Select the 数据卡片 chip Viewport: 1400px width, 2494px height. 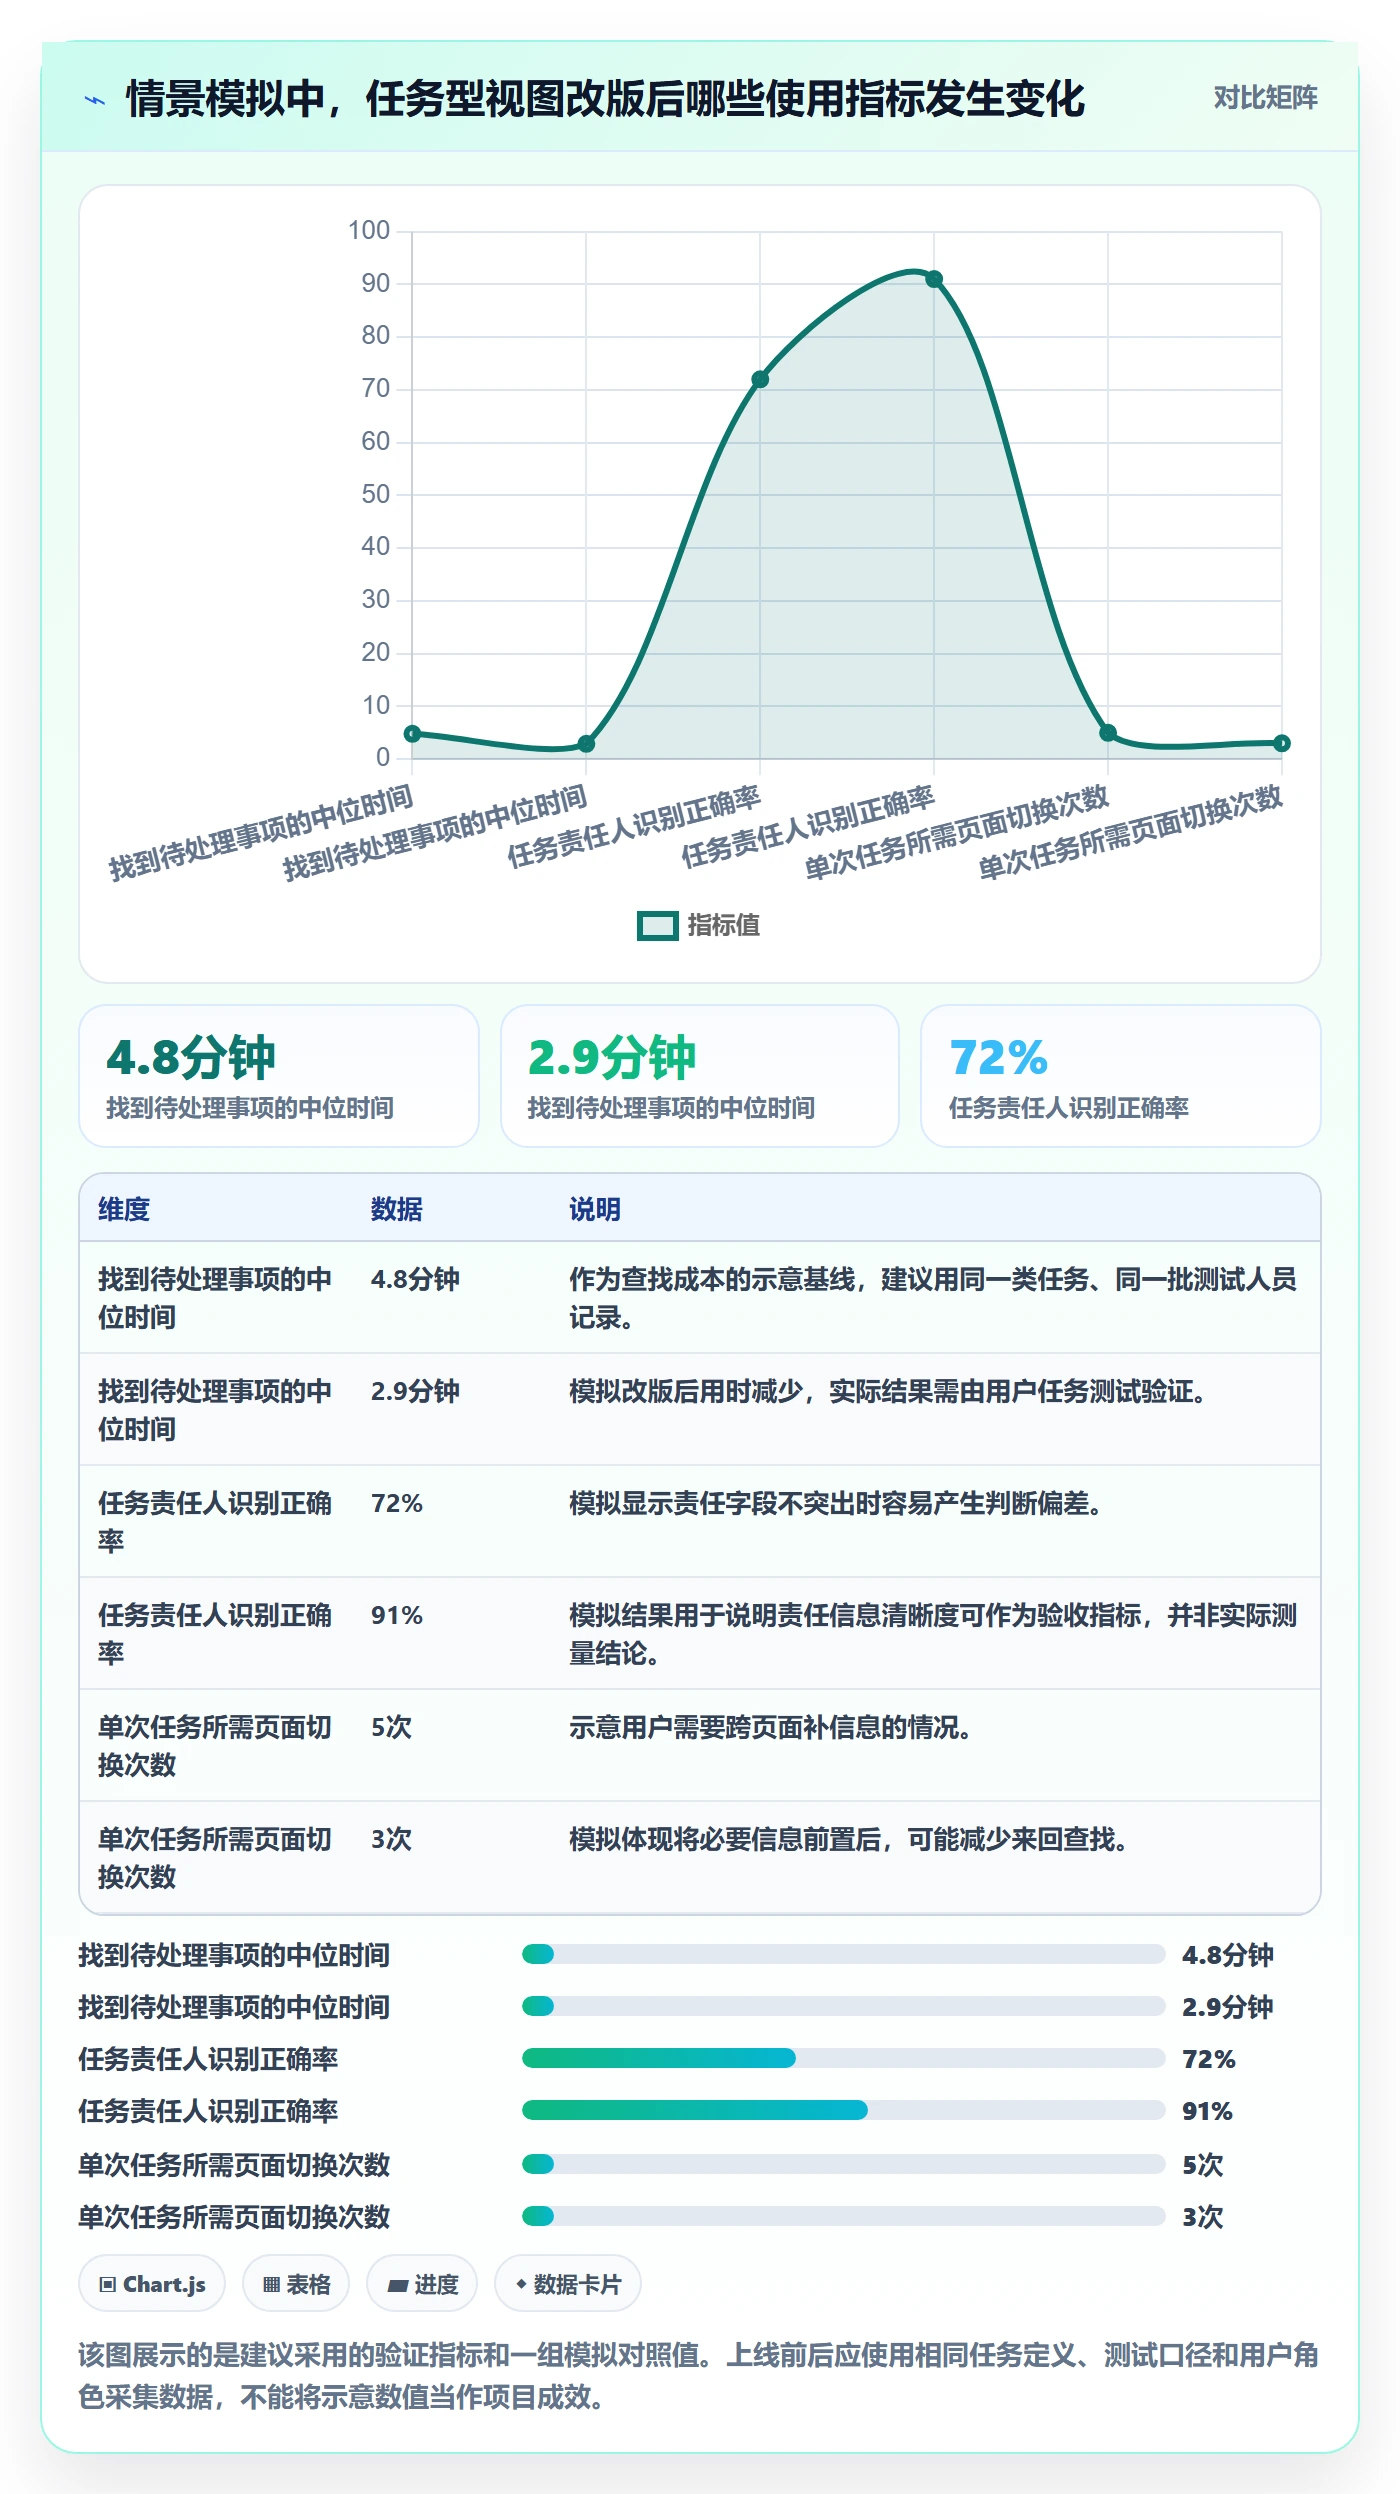point(568,2284)
